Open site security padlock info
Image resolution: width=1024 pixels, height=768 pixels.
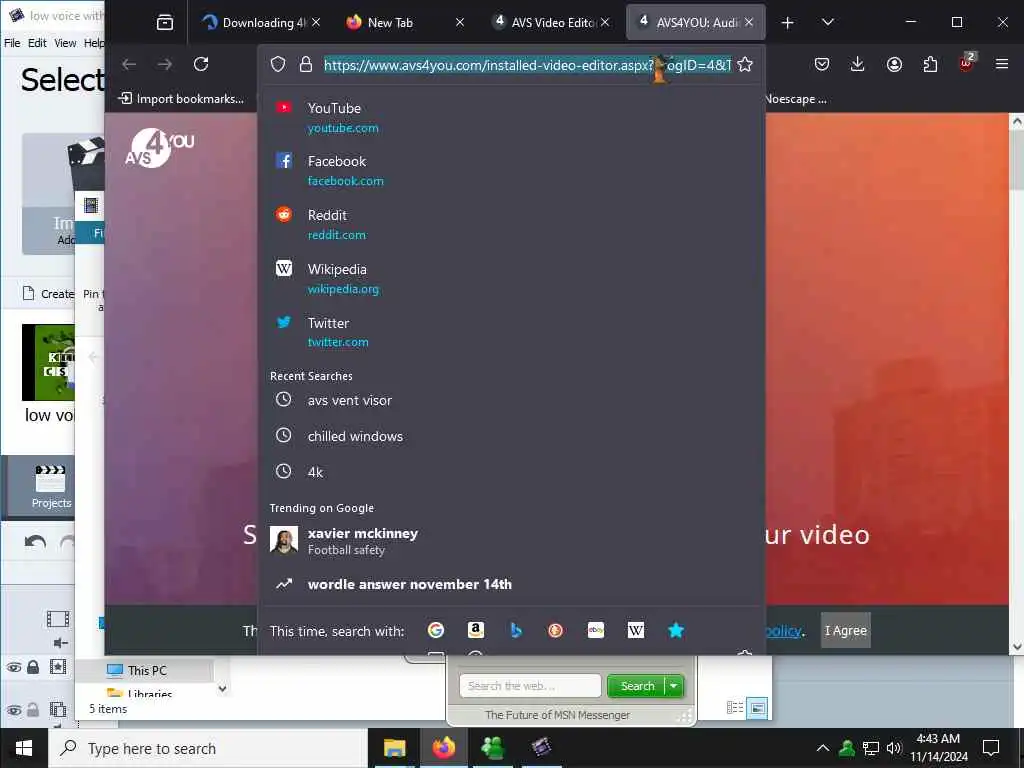click(x=306, y=64)
